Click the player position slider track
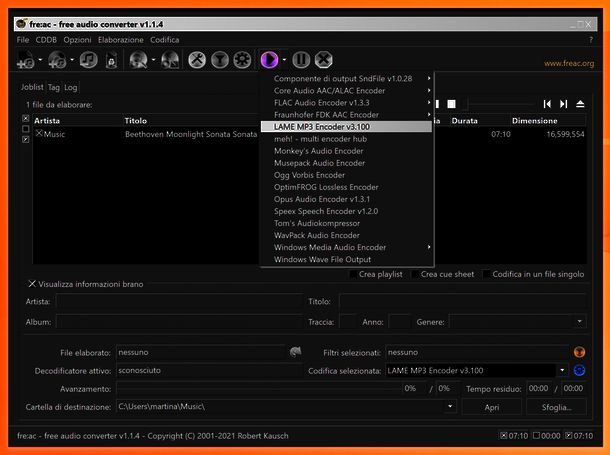Image resolution: width=610 pixels, height=455 pixels. pos(501,104)
